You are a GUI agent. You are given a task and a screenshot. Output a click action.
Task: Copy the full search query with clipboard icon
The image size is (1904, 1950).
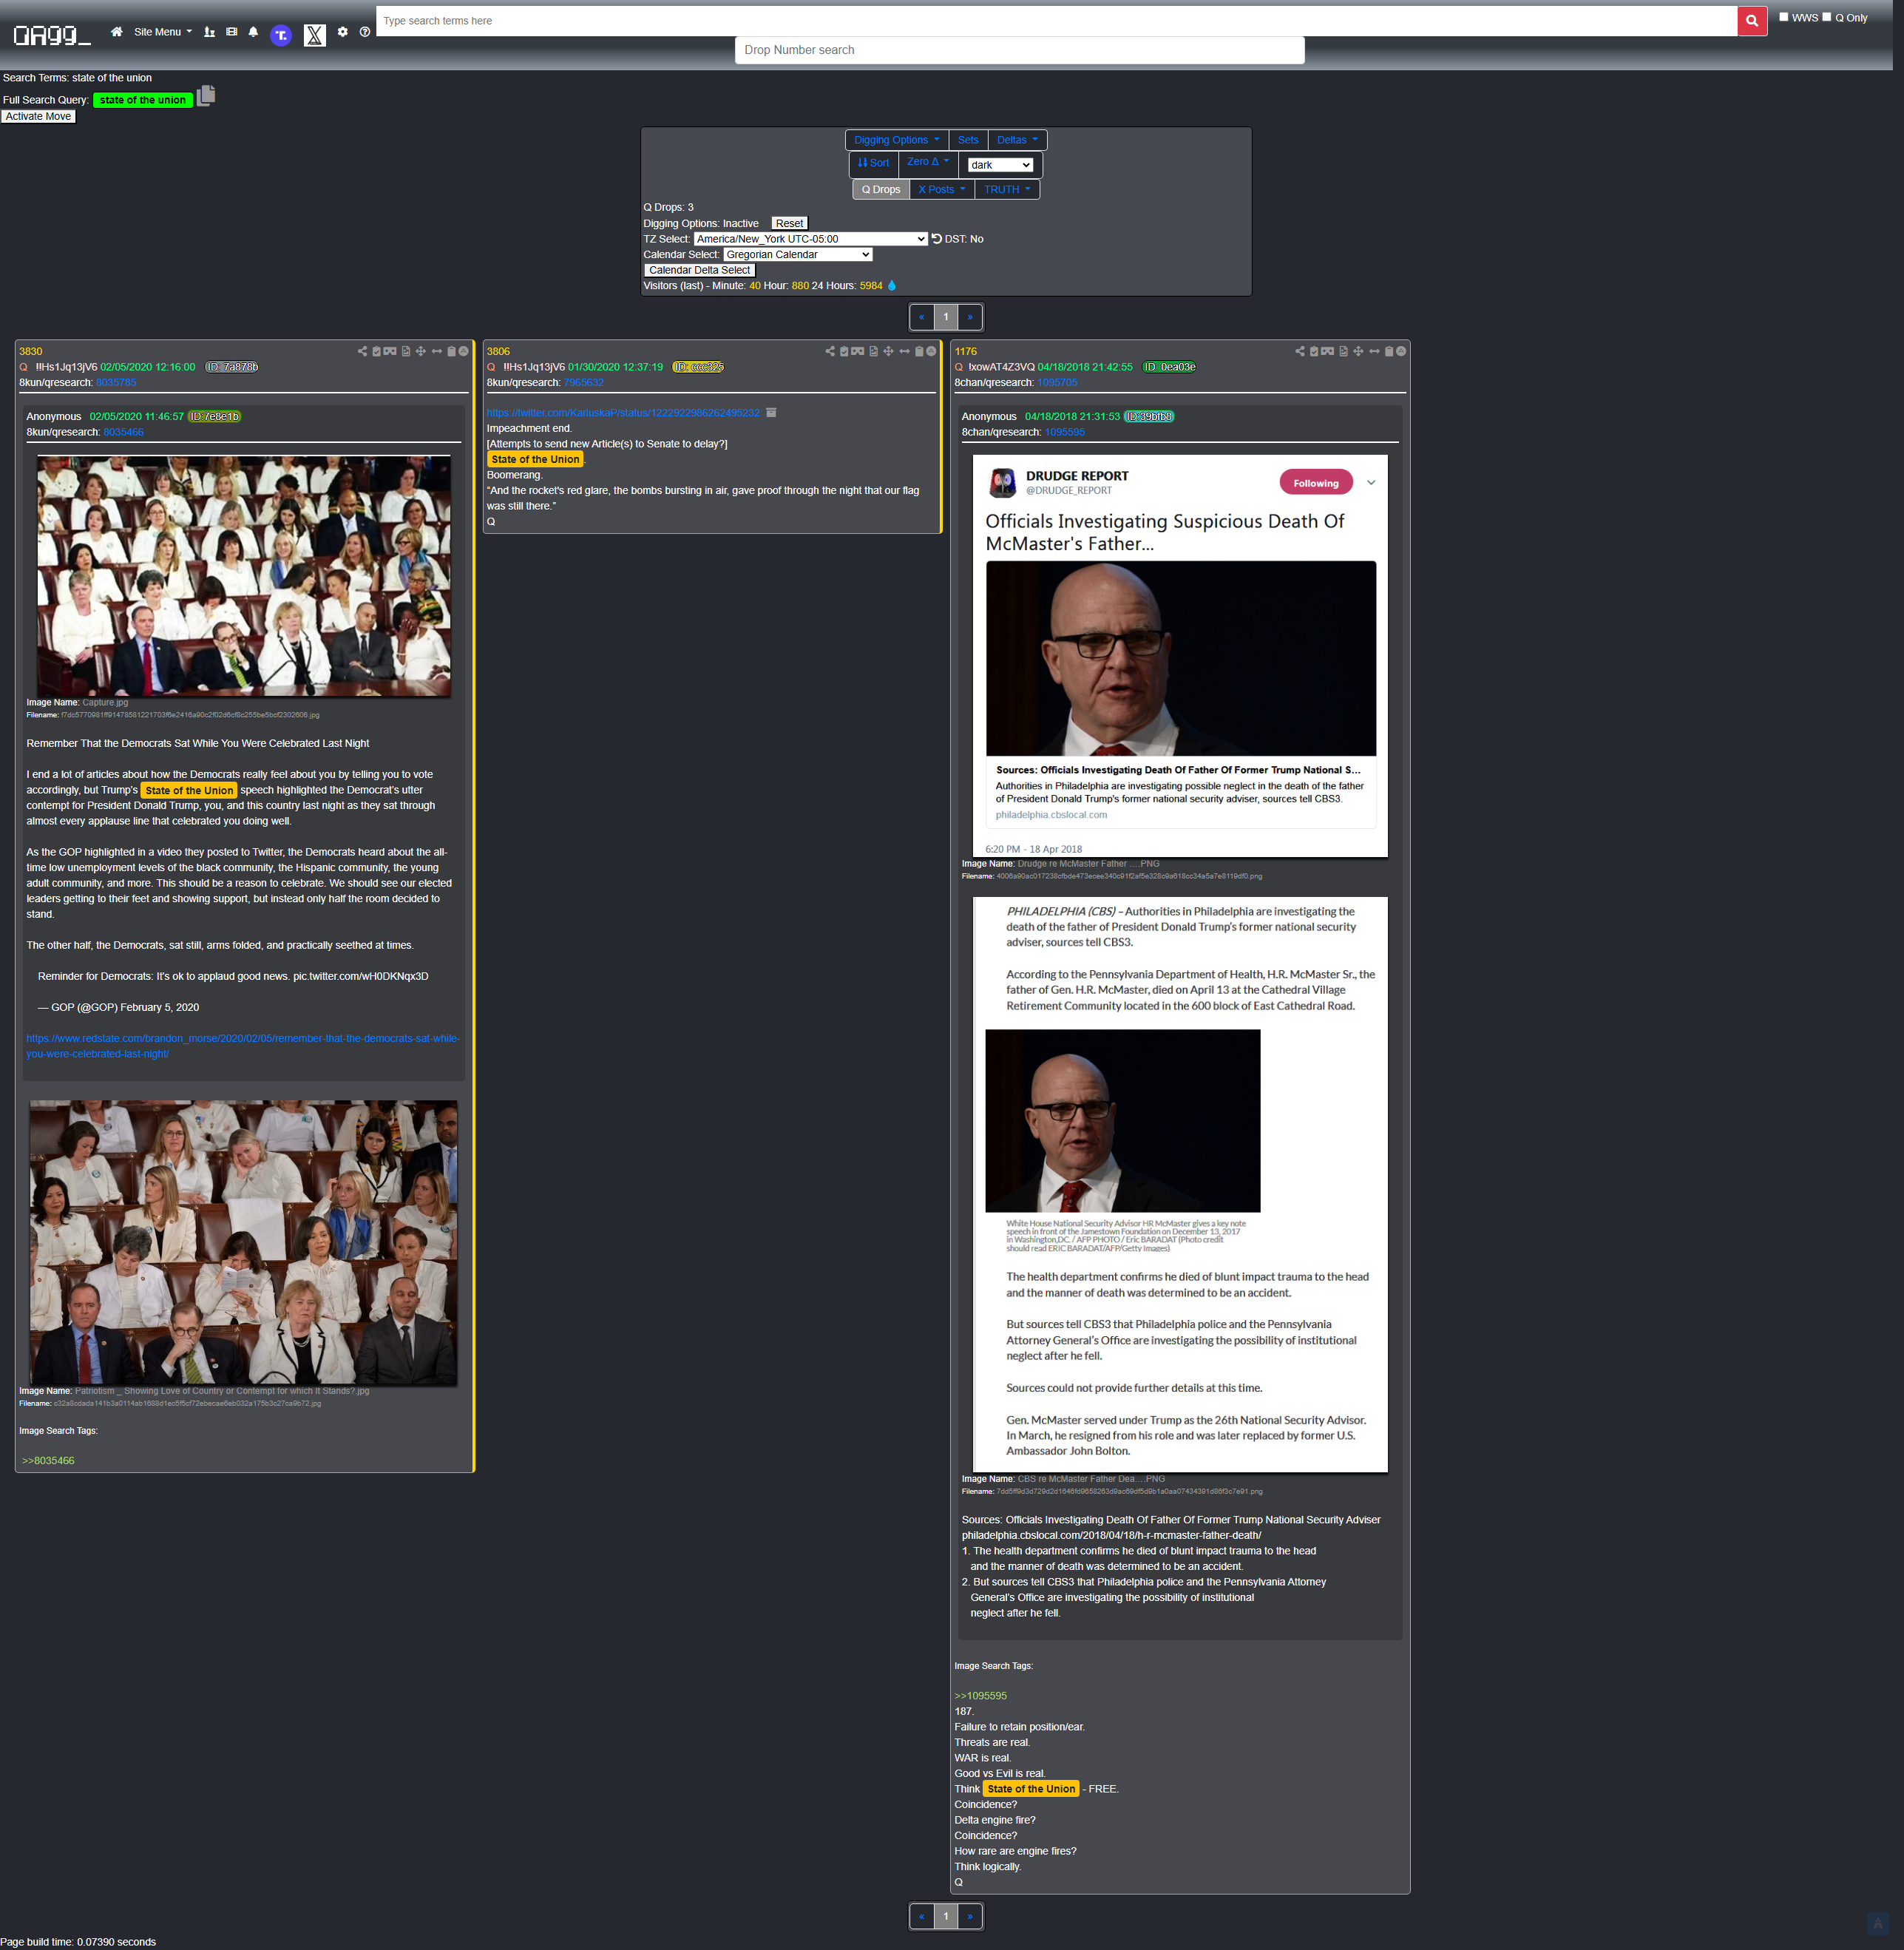point(206,96)
